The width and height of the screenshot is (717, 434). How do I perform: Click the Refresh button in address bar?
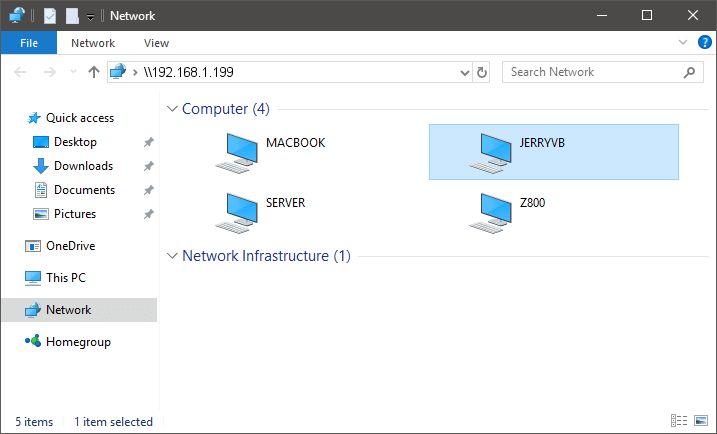(482, 72)
